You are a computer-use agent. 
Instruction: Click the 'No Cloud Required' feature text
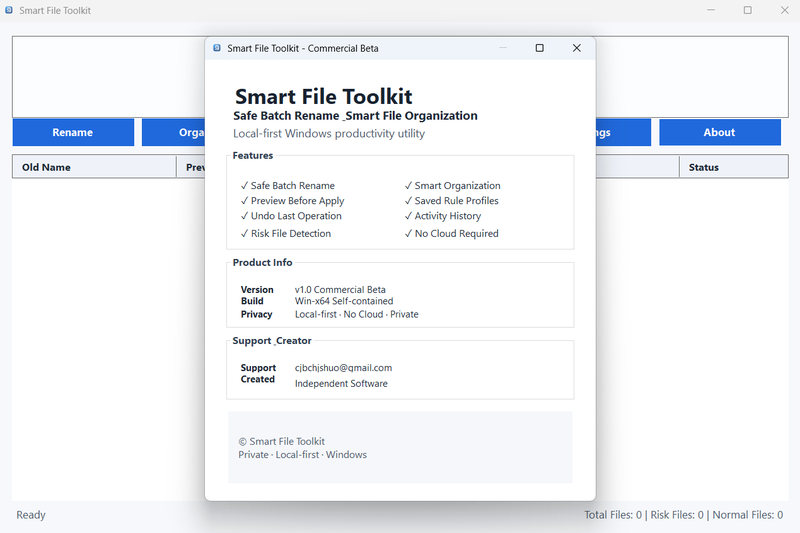[x=456, y=234]
